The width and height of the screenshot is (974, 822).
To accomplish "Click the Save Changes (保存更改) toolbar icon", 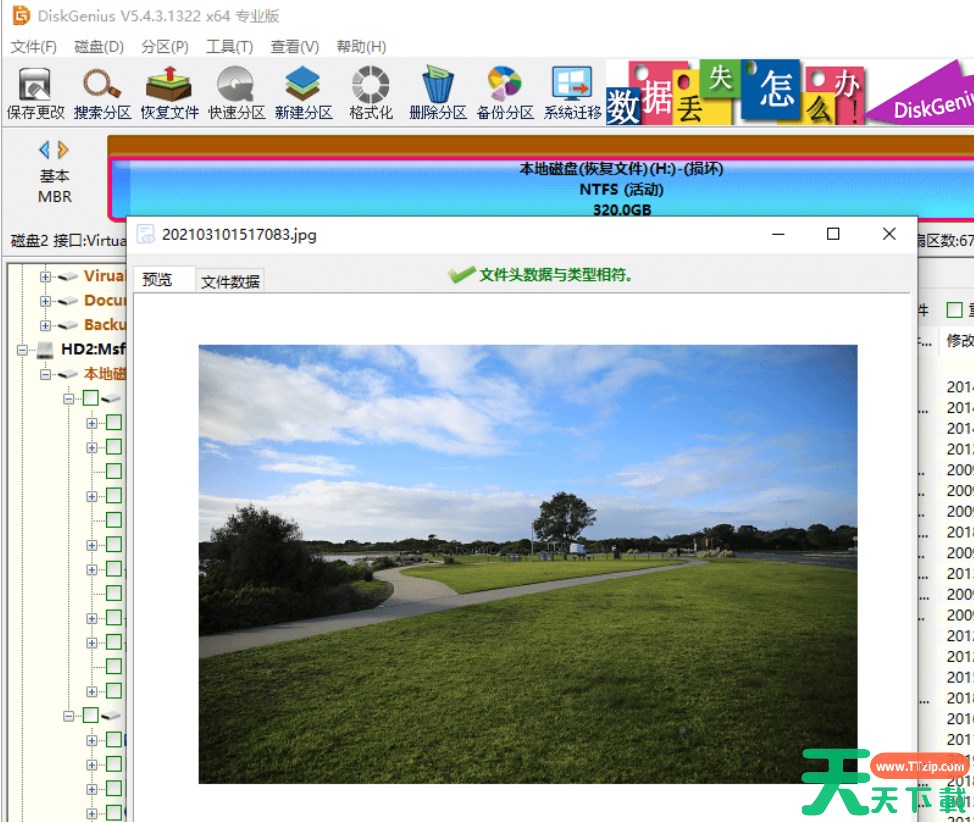I will tap(35, 92).
